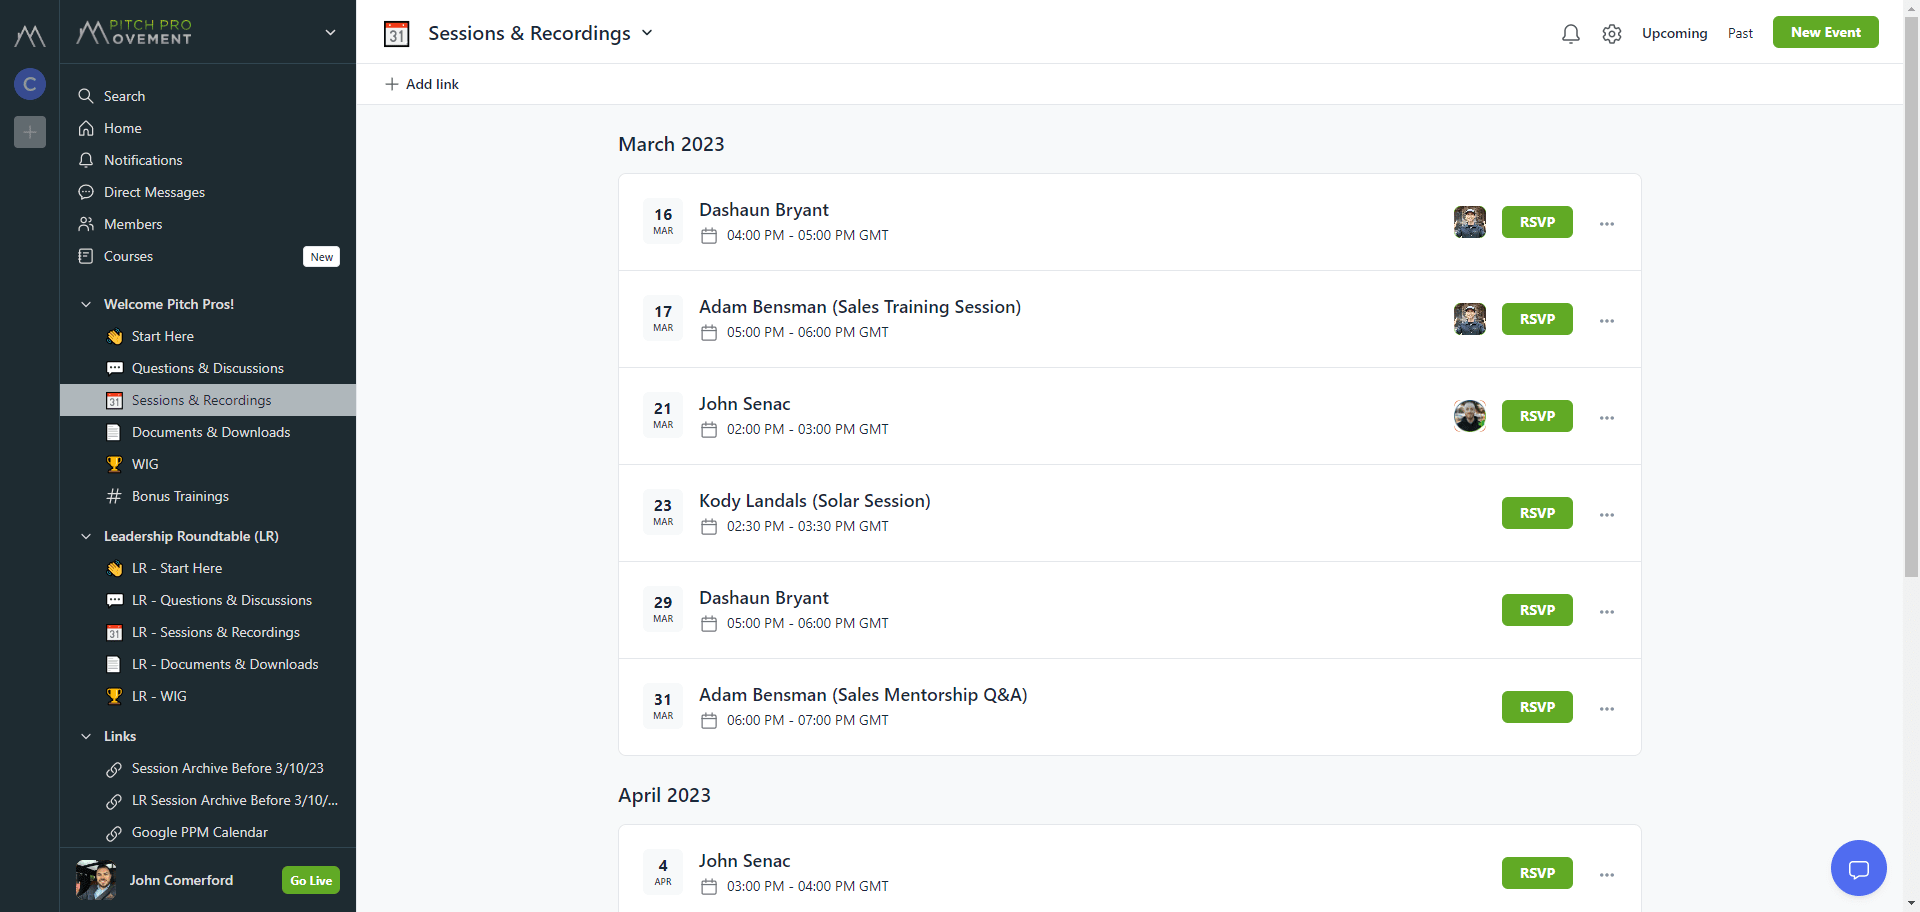Image resolution: width=1920 pixels, height=912 pixels.
Task: Switch to the Past events tab
Action: coord(1740,33)
